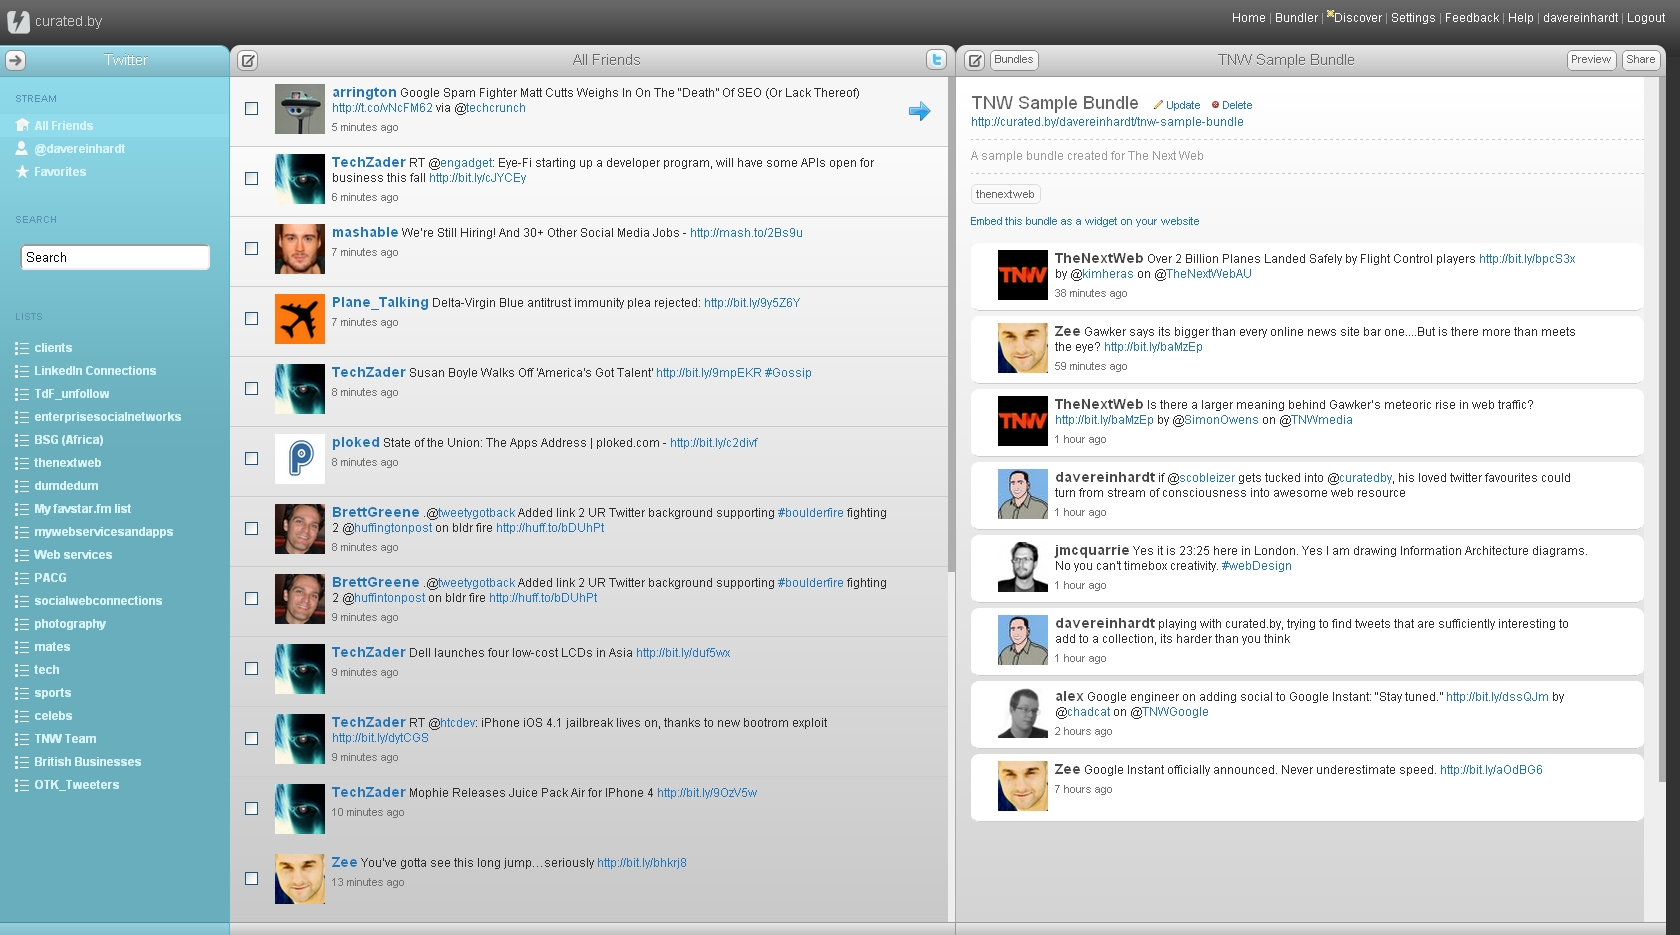Click Logout in top navigation
The height and width of the screenshot is (935, 1680).
tap(1646, 18)
